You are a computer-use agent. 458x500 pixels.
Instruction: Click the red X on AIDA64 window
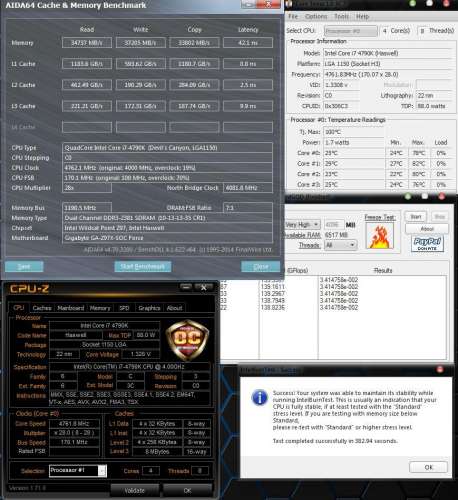269,4
